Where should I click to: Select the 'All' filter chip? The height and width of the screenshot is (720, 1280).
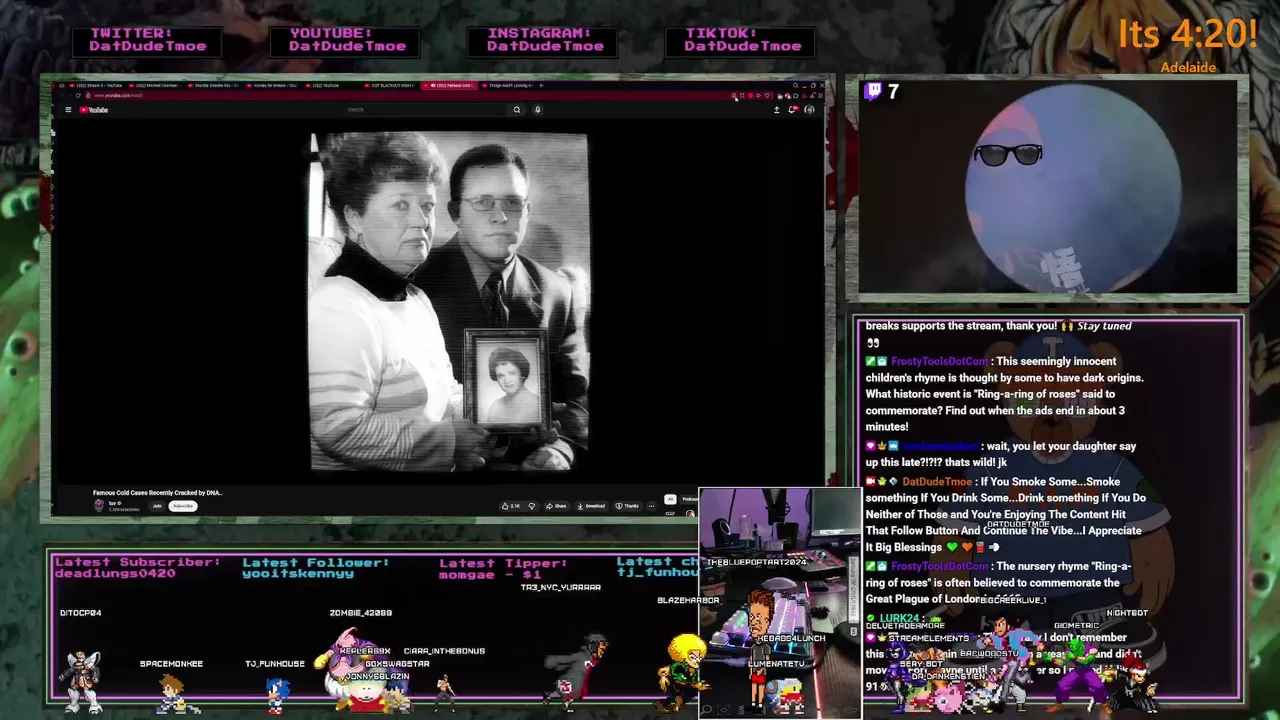click(670, 499)
